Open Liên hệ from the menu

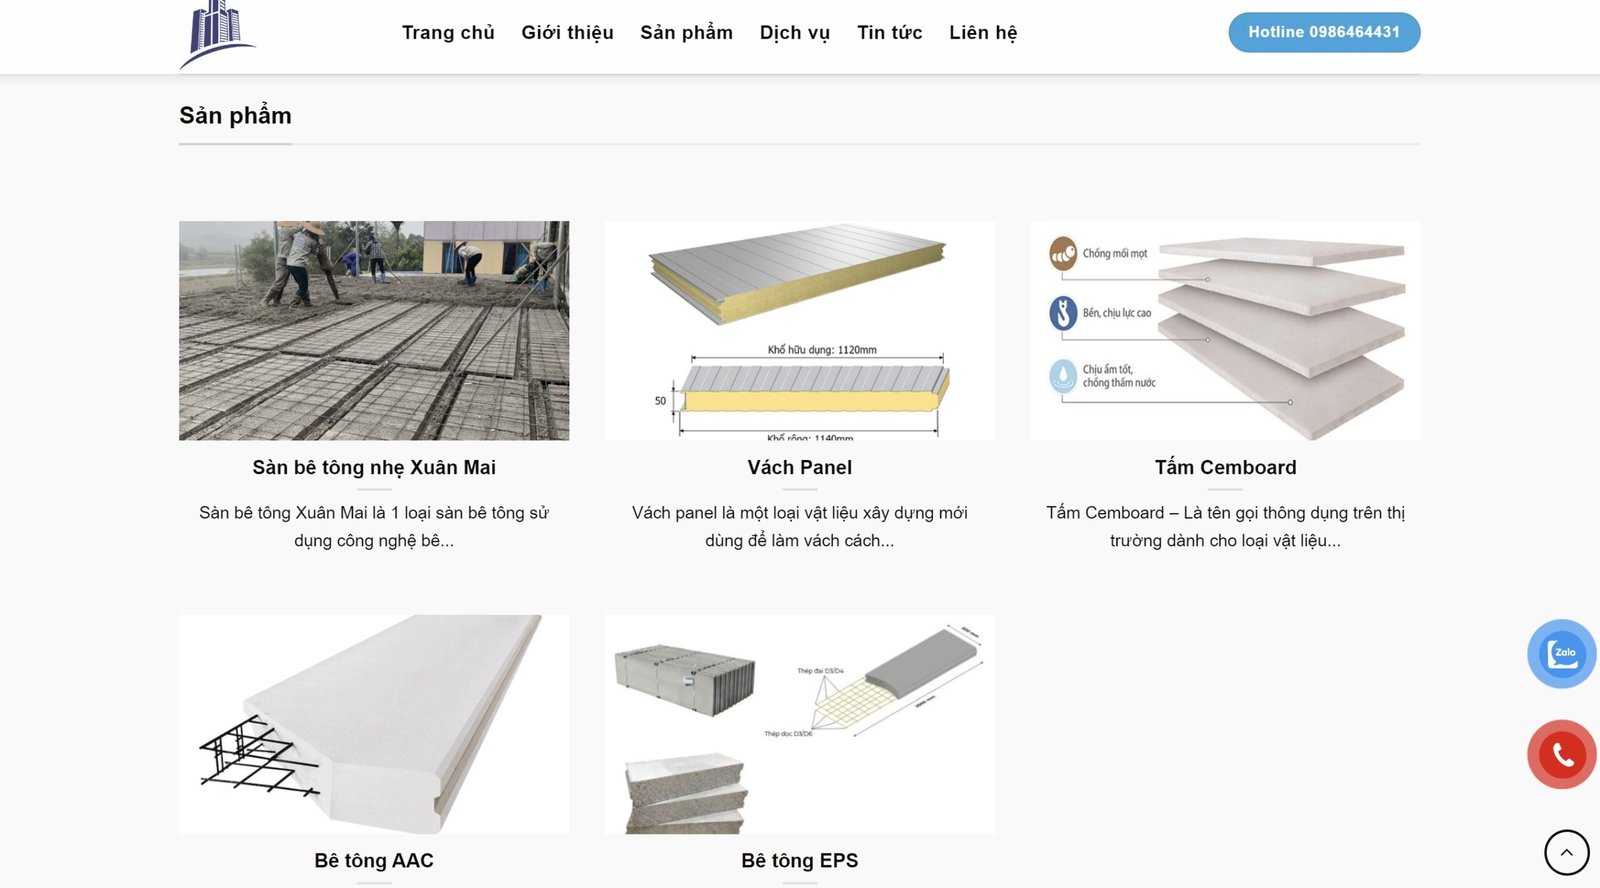[983, 33]
